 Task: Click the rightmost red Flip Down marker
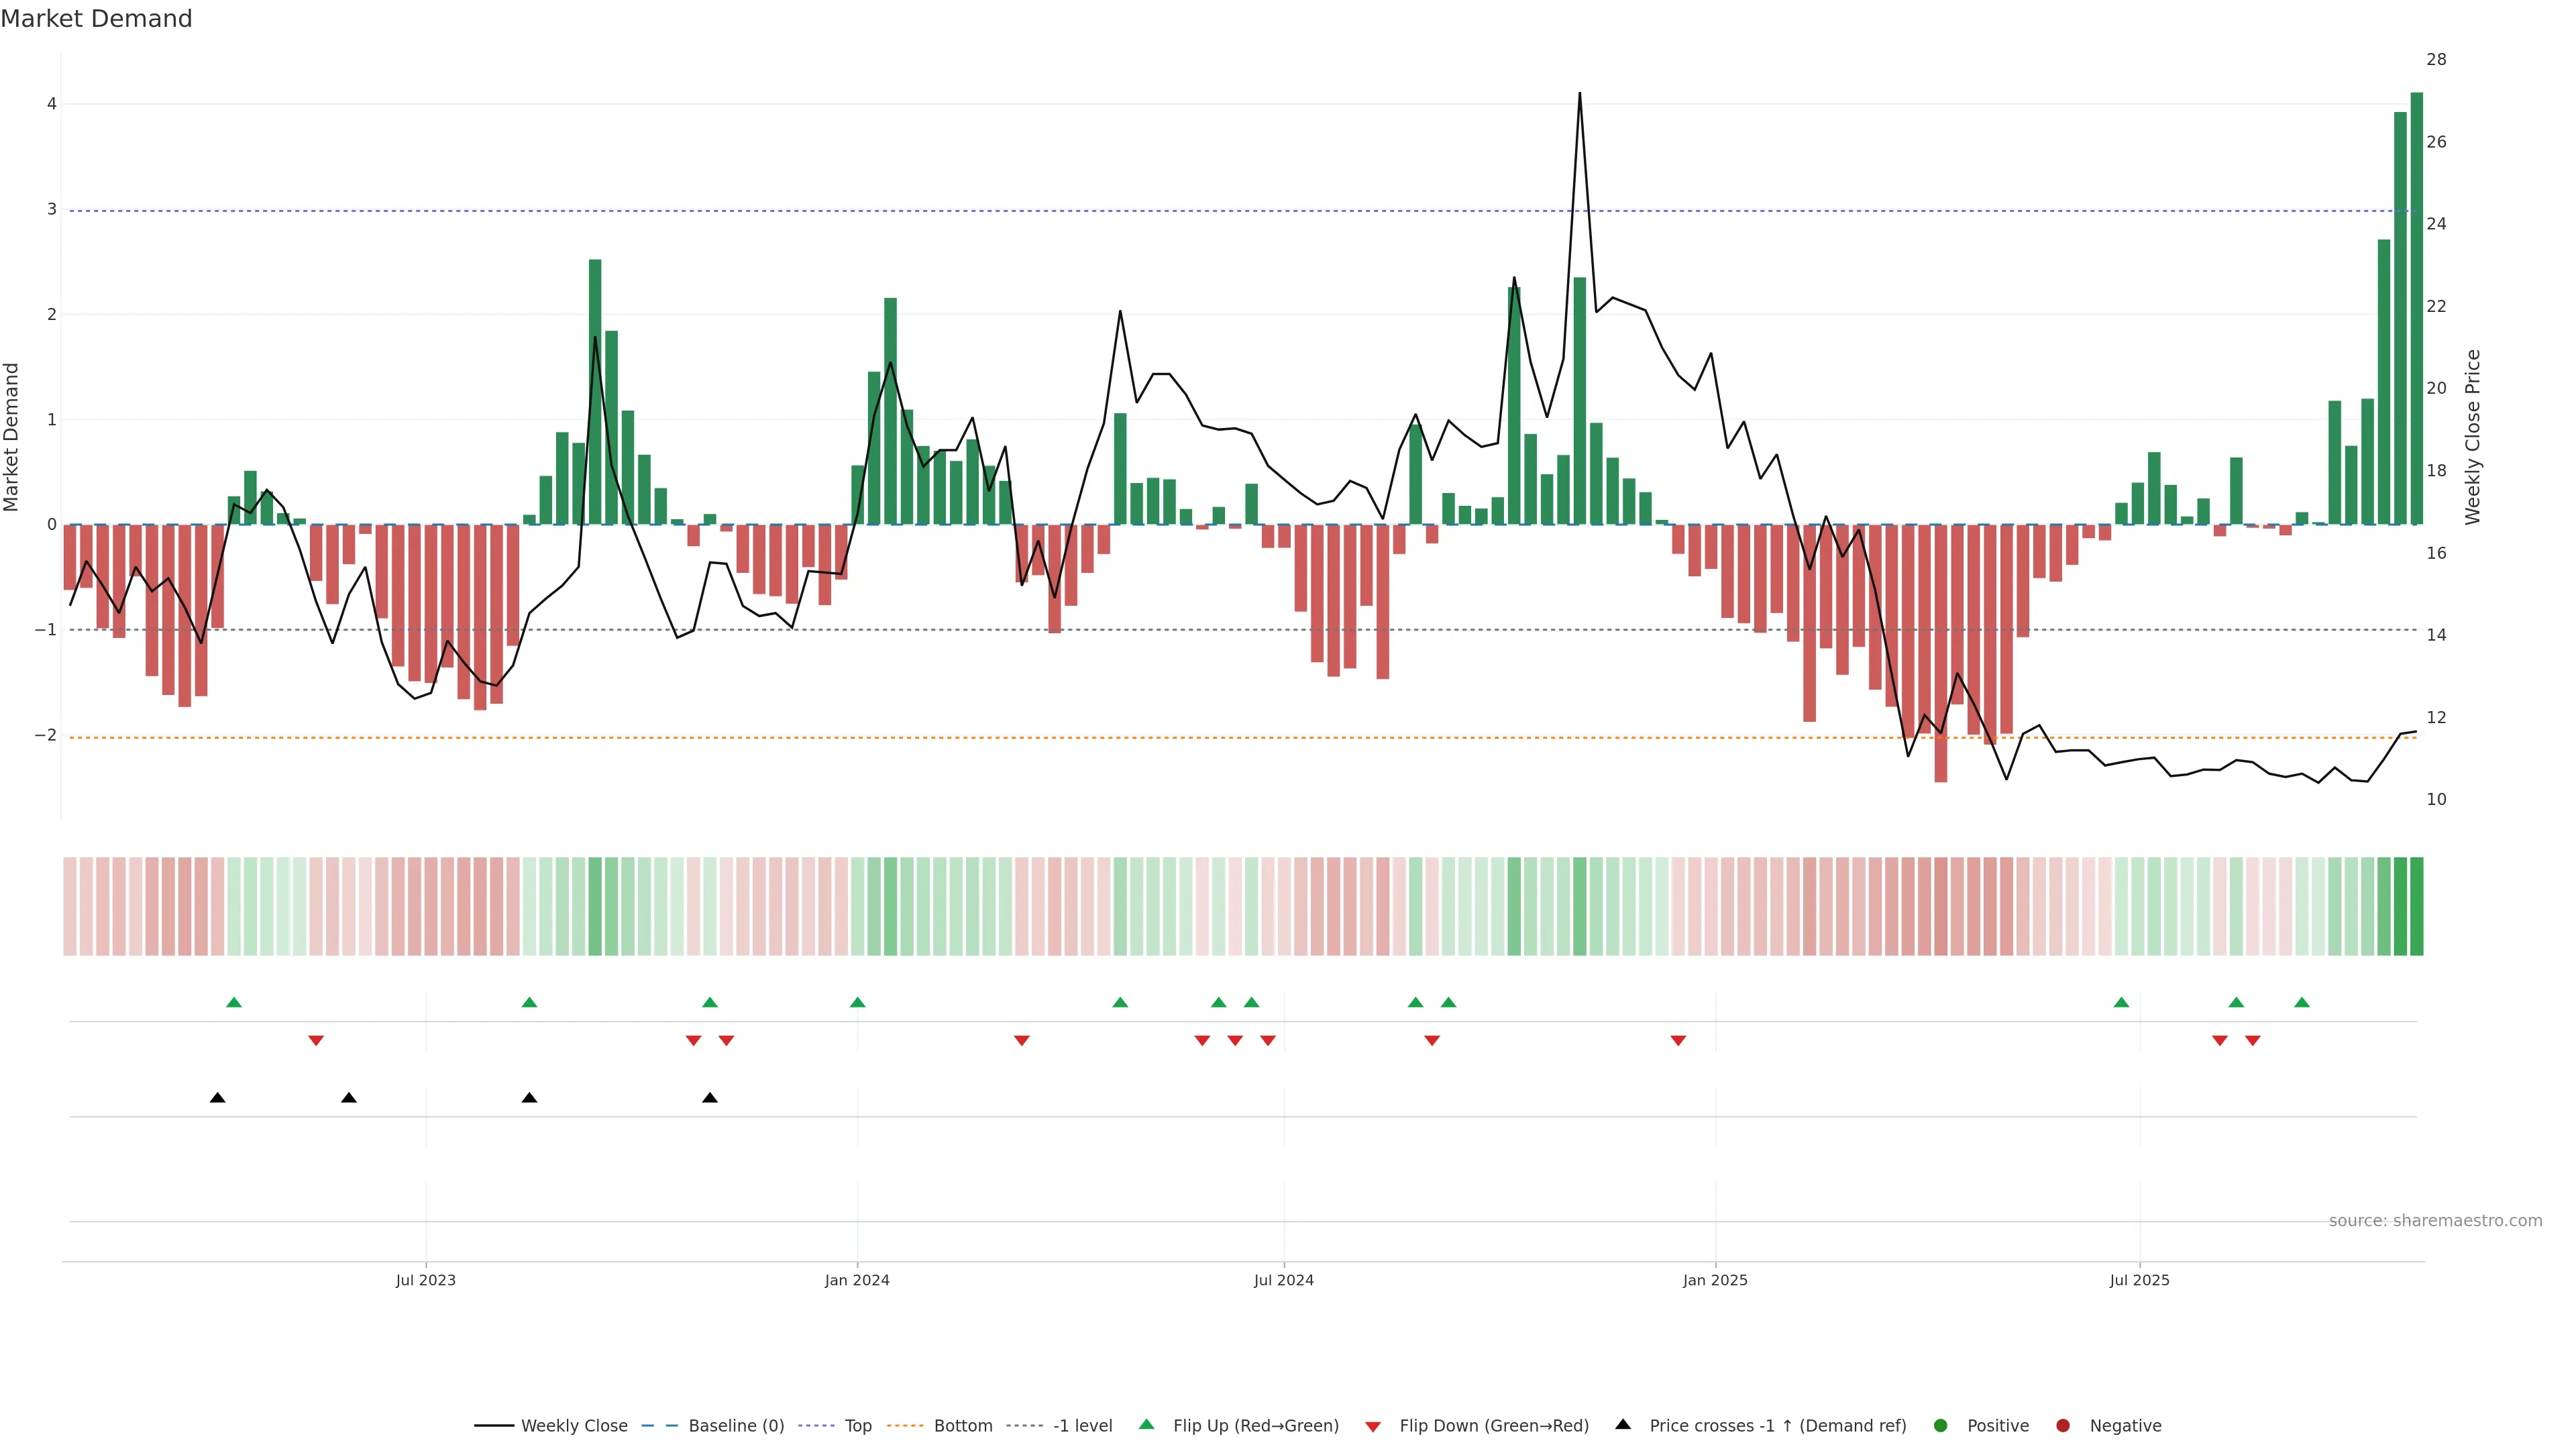2253,1041
